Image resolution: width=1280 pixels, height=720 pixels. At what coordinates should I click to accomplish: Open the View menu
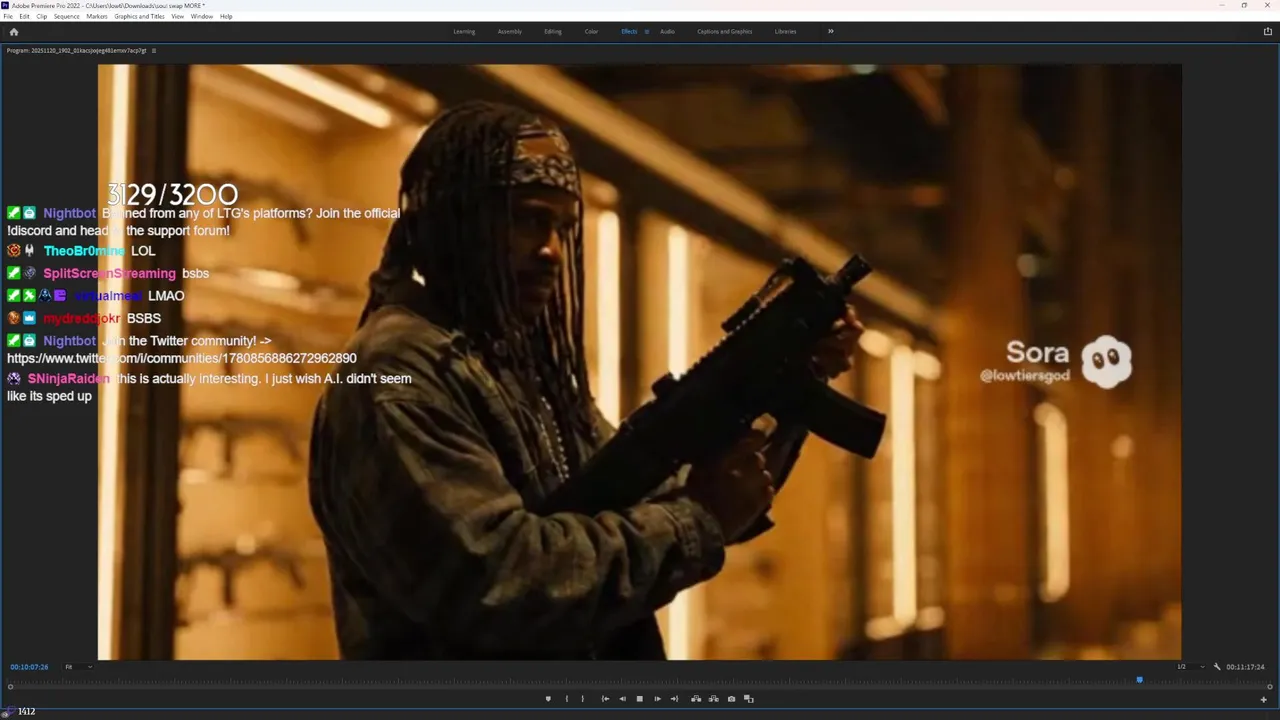(178, 16)
